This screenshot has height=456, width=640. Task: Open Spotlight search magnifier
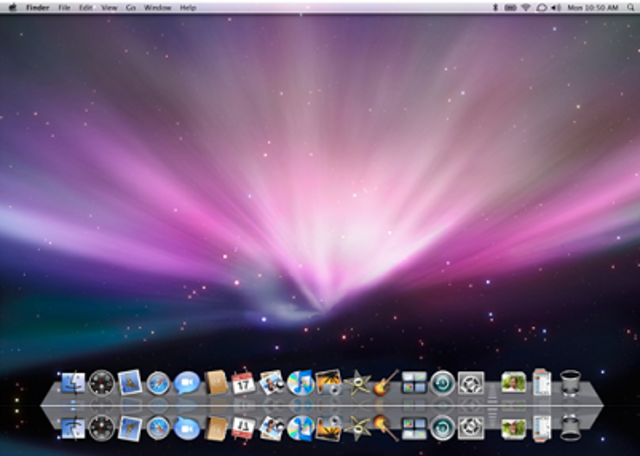(x=631, y=7)
